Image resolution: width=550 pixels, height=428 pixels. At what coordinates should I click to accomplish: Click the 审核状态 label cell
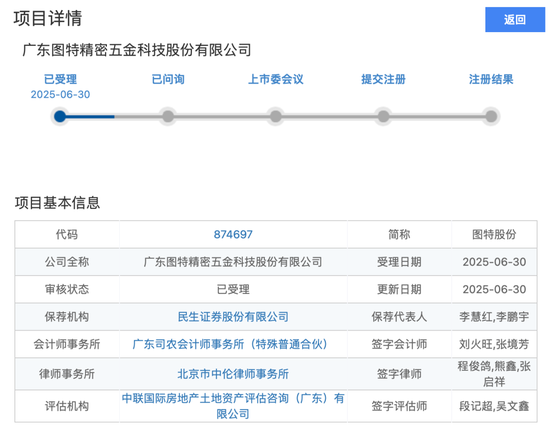click(x=67, y=289)
